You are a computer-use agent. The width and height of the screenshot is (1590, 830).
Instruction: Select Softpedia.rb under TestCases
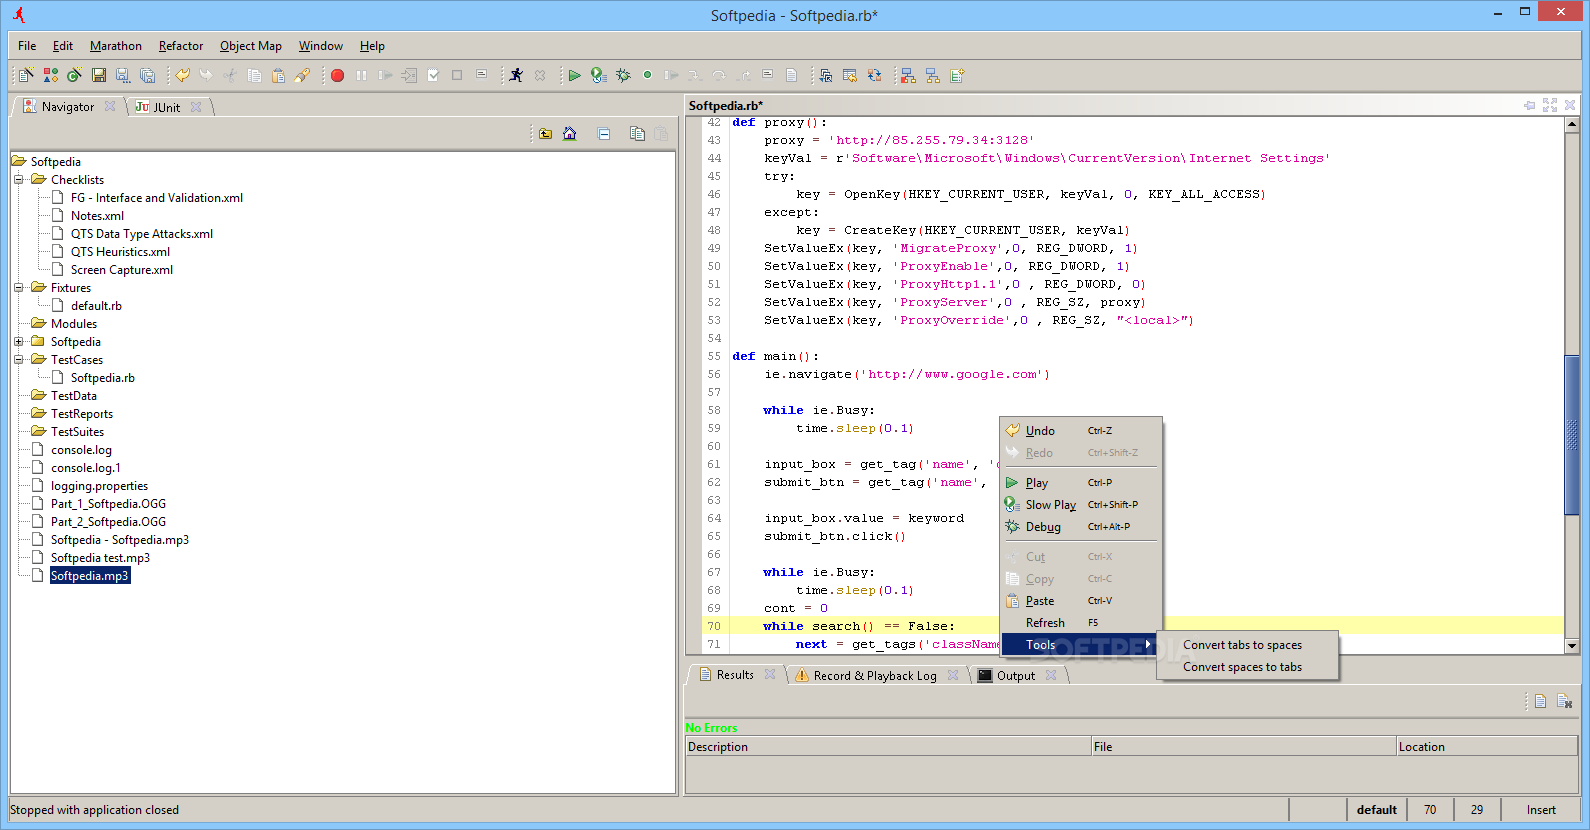[102, 378]
